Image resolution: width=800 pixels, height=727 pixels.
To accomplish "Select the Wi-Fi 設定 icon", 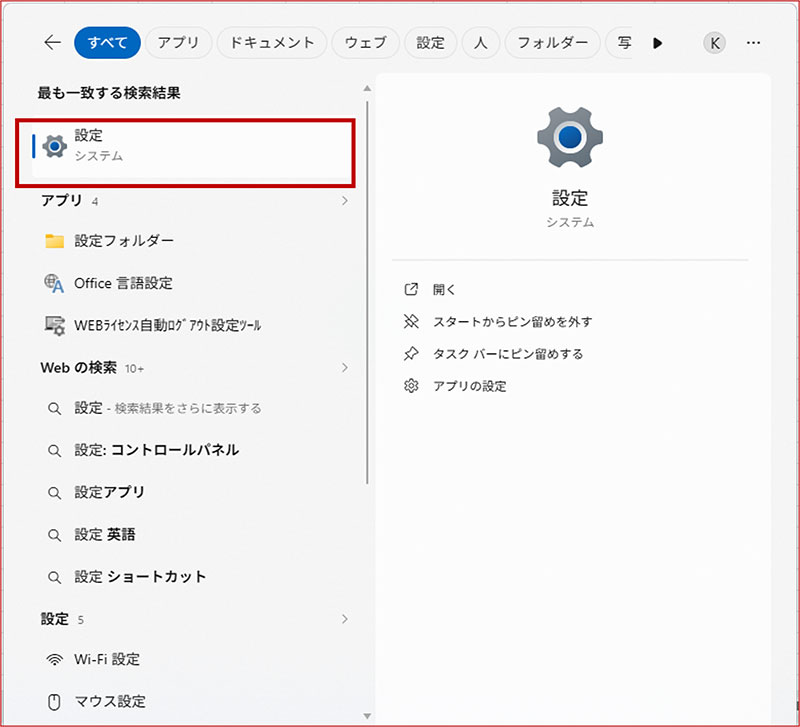I will pos(55,659).
